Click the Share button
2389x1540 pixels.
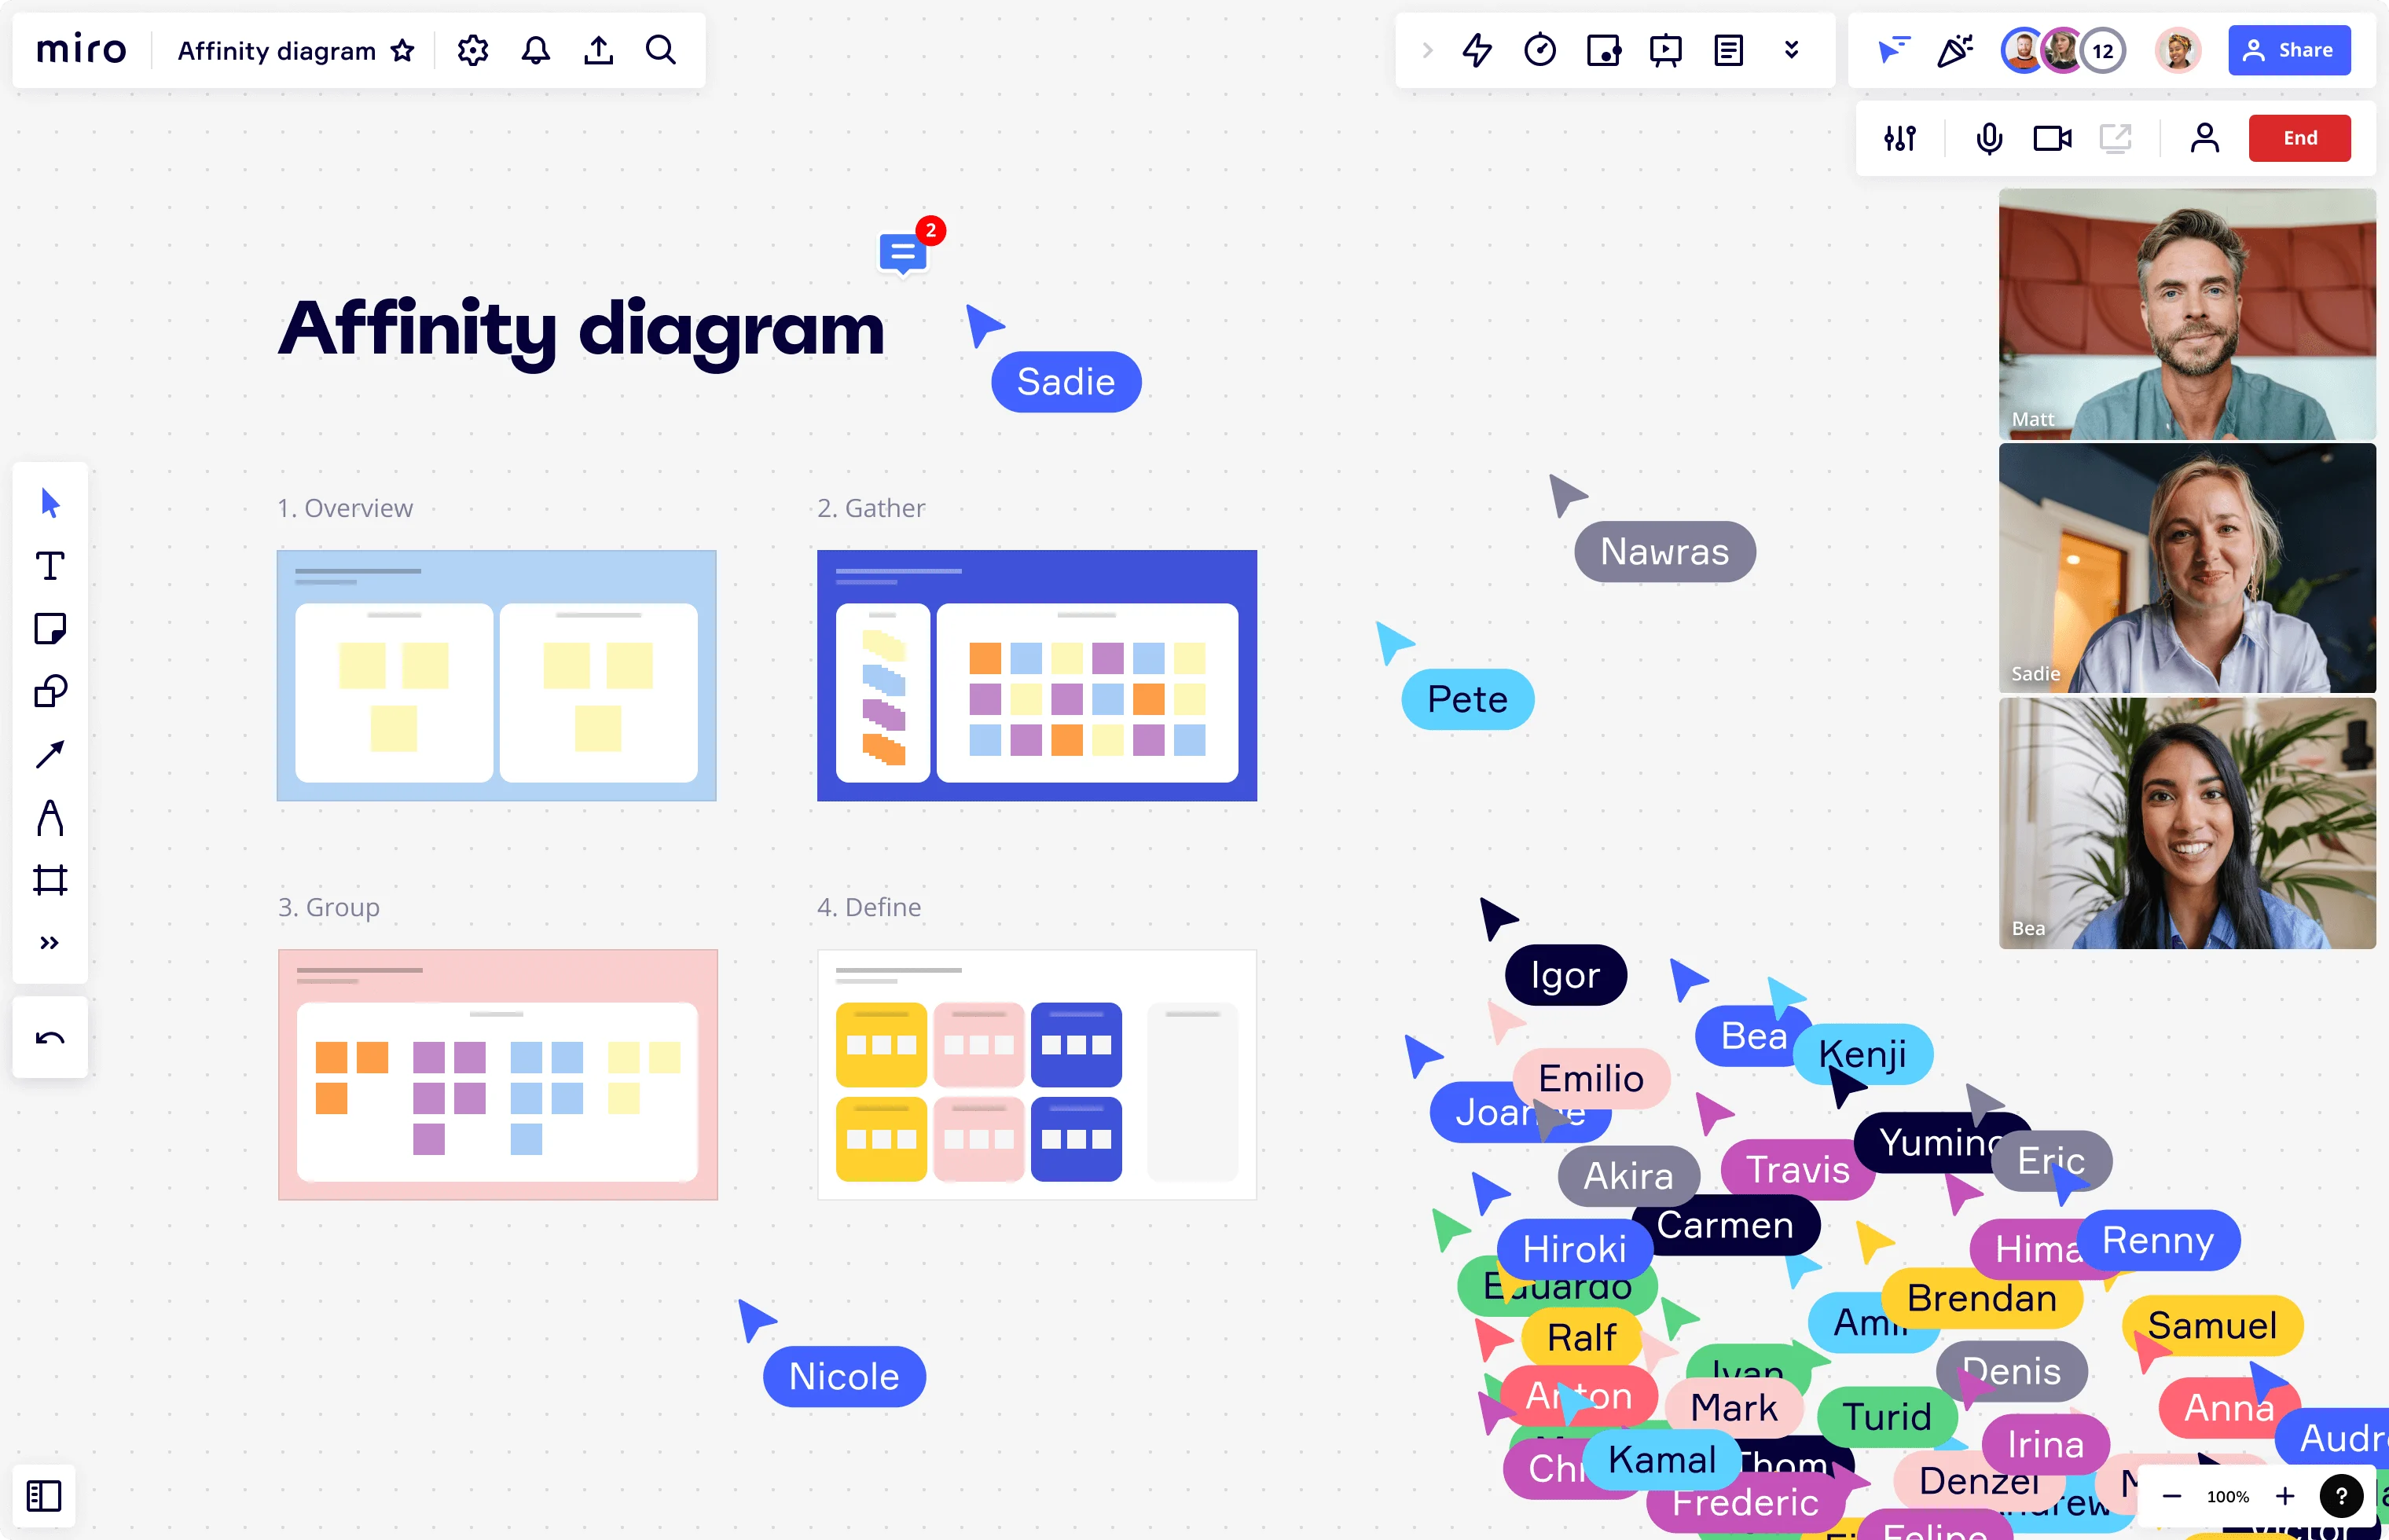[x=2292, y=50]
